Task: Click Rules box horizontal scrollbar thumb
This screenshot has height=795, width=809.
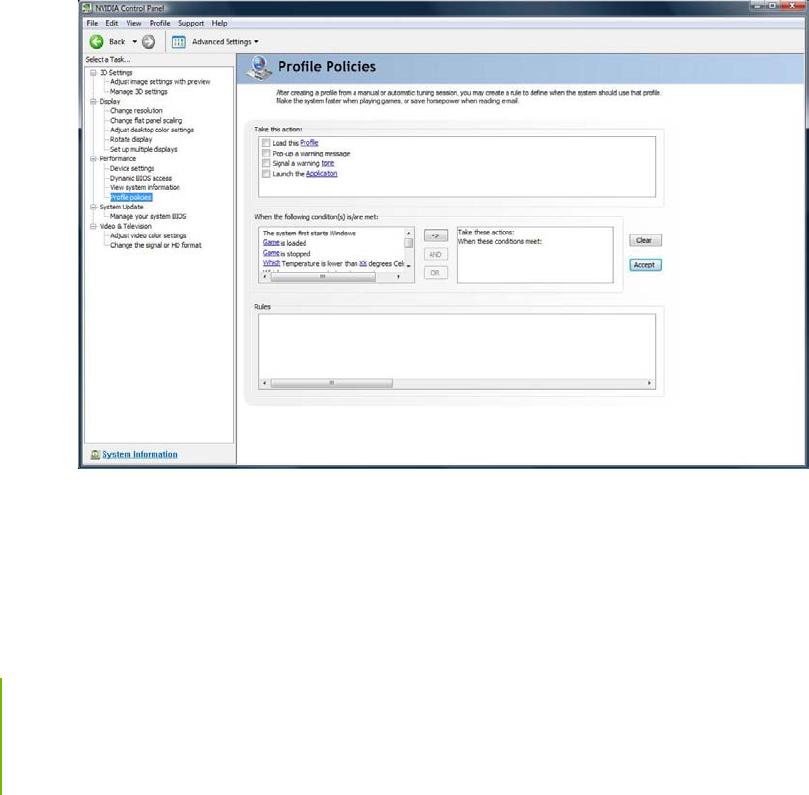Action: pos(331,383)
